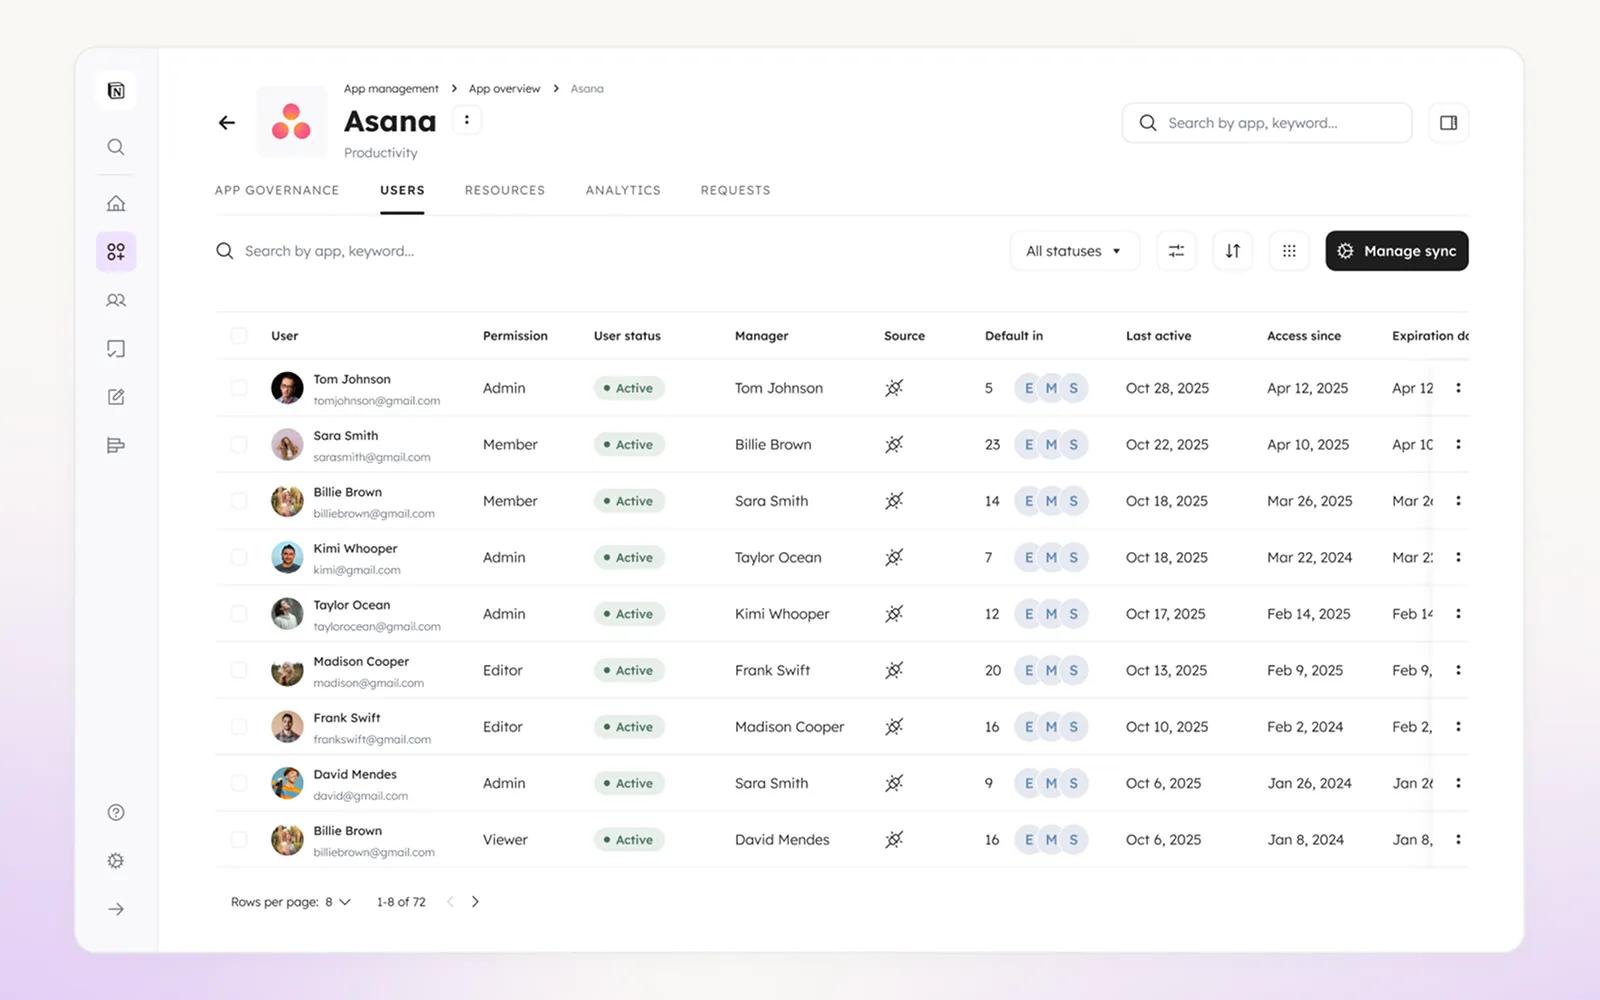Open the people icon in left sidebar
The width and height of the screenshot is (1600, 1000).
tap(116, 300)
